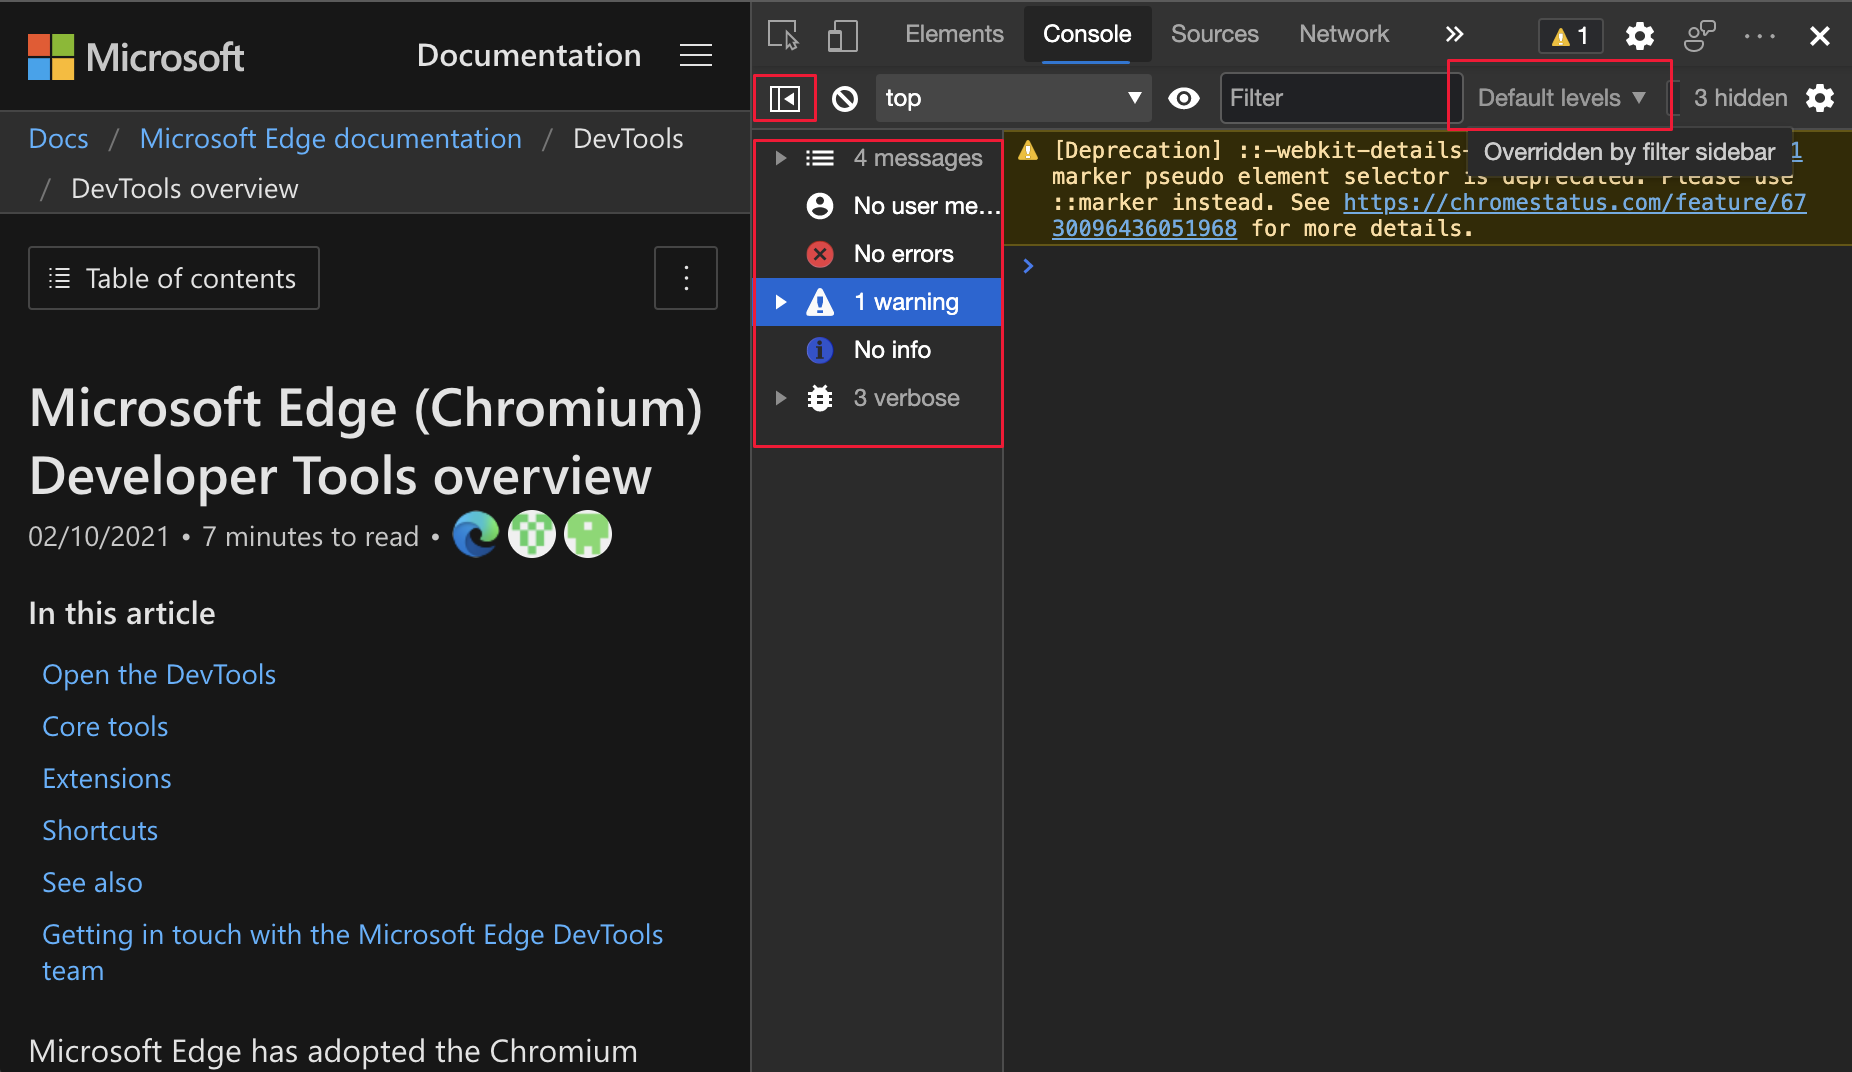Screen dimensions: 1852x1072
Task: Open the customize DevTools ellipsis menu
Action: point(1759,36)
